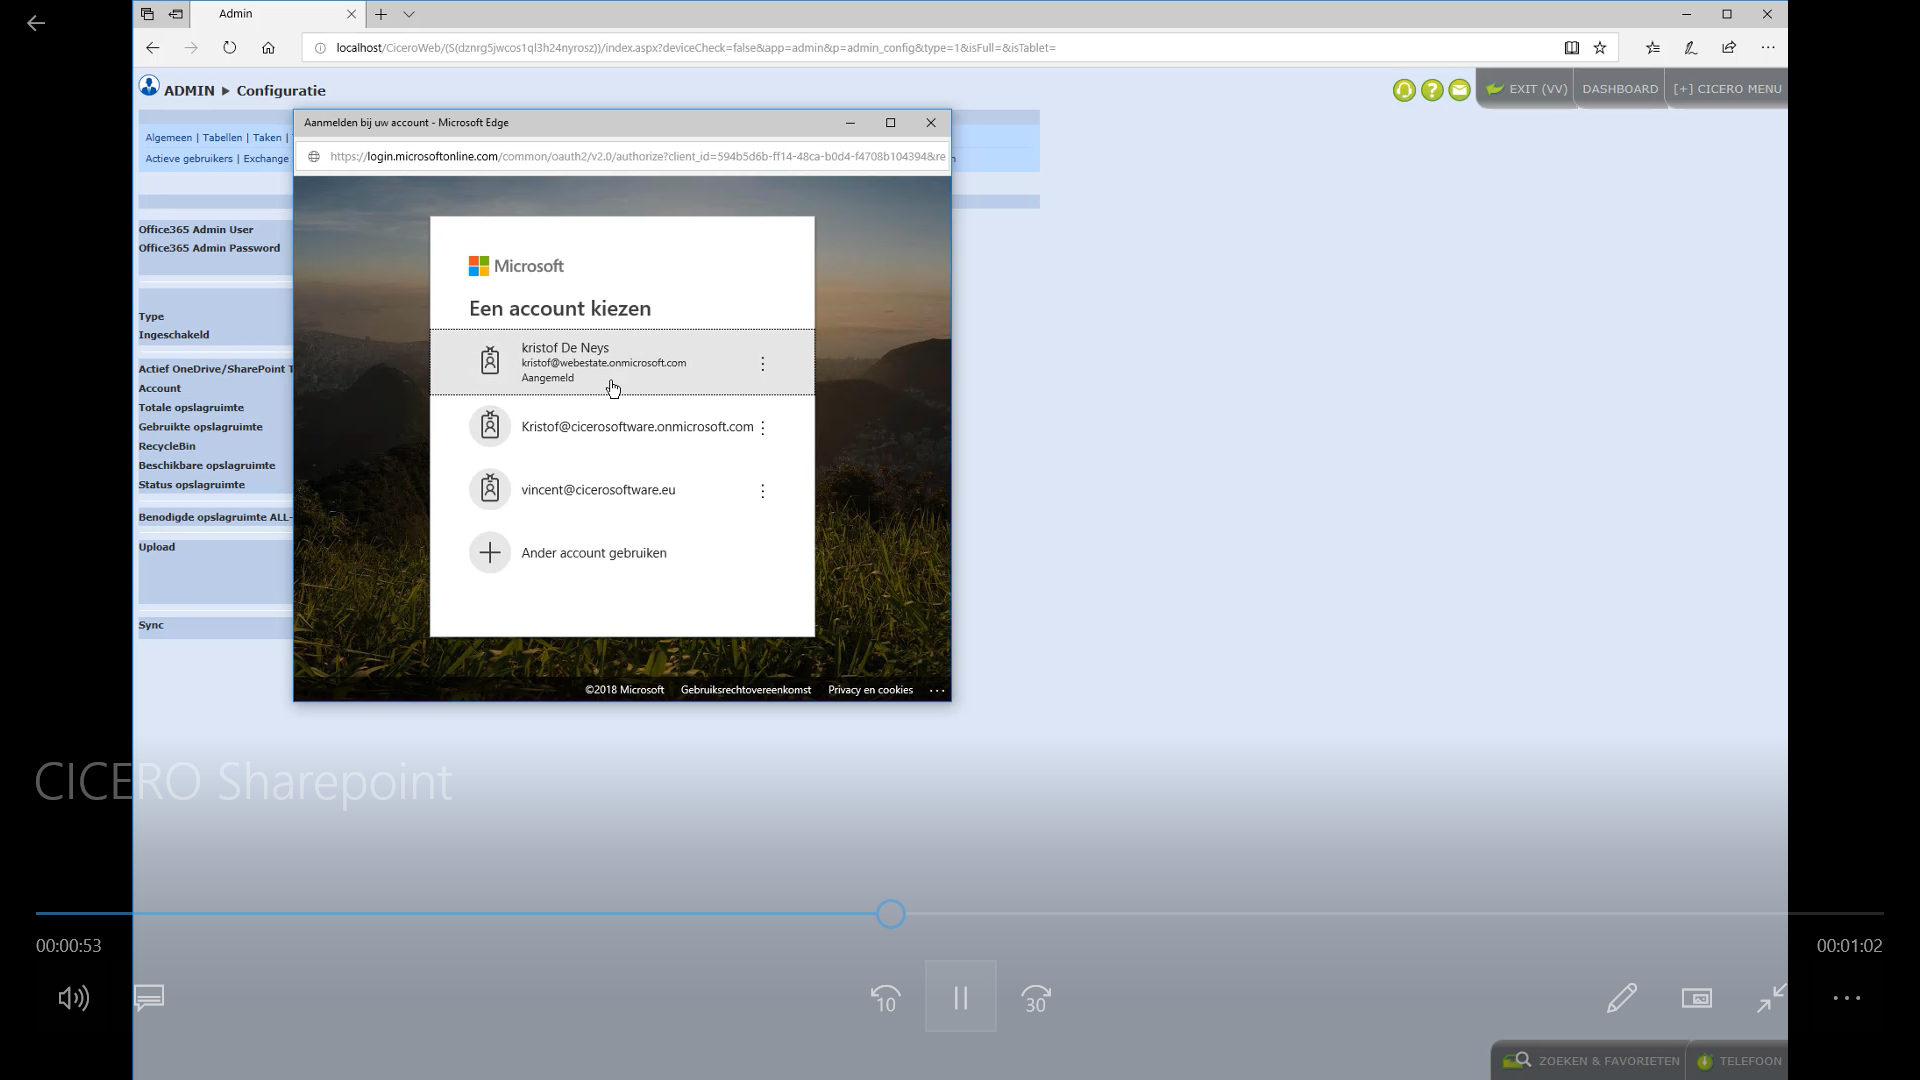Open the login footer ellipsis menu
The image size is (1920, 1080).
click(x=937, y=690)
